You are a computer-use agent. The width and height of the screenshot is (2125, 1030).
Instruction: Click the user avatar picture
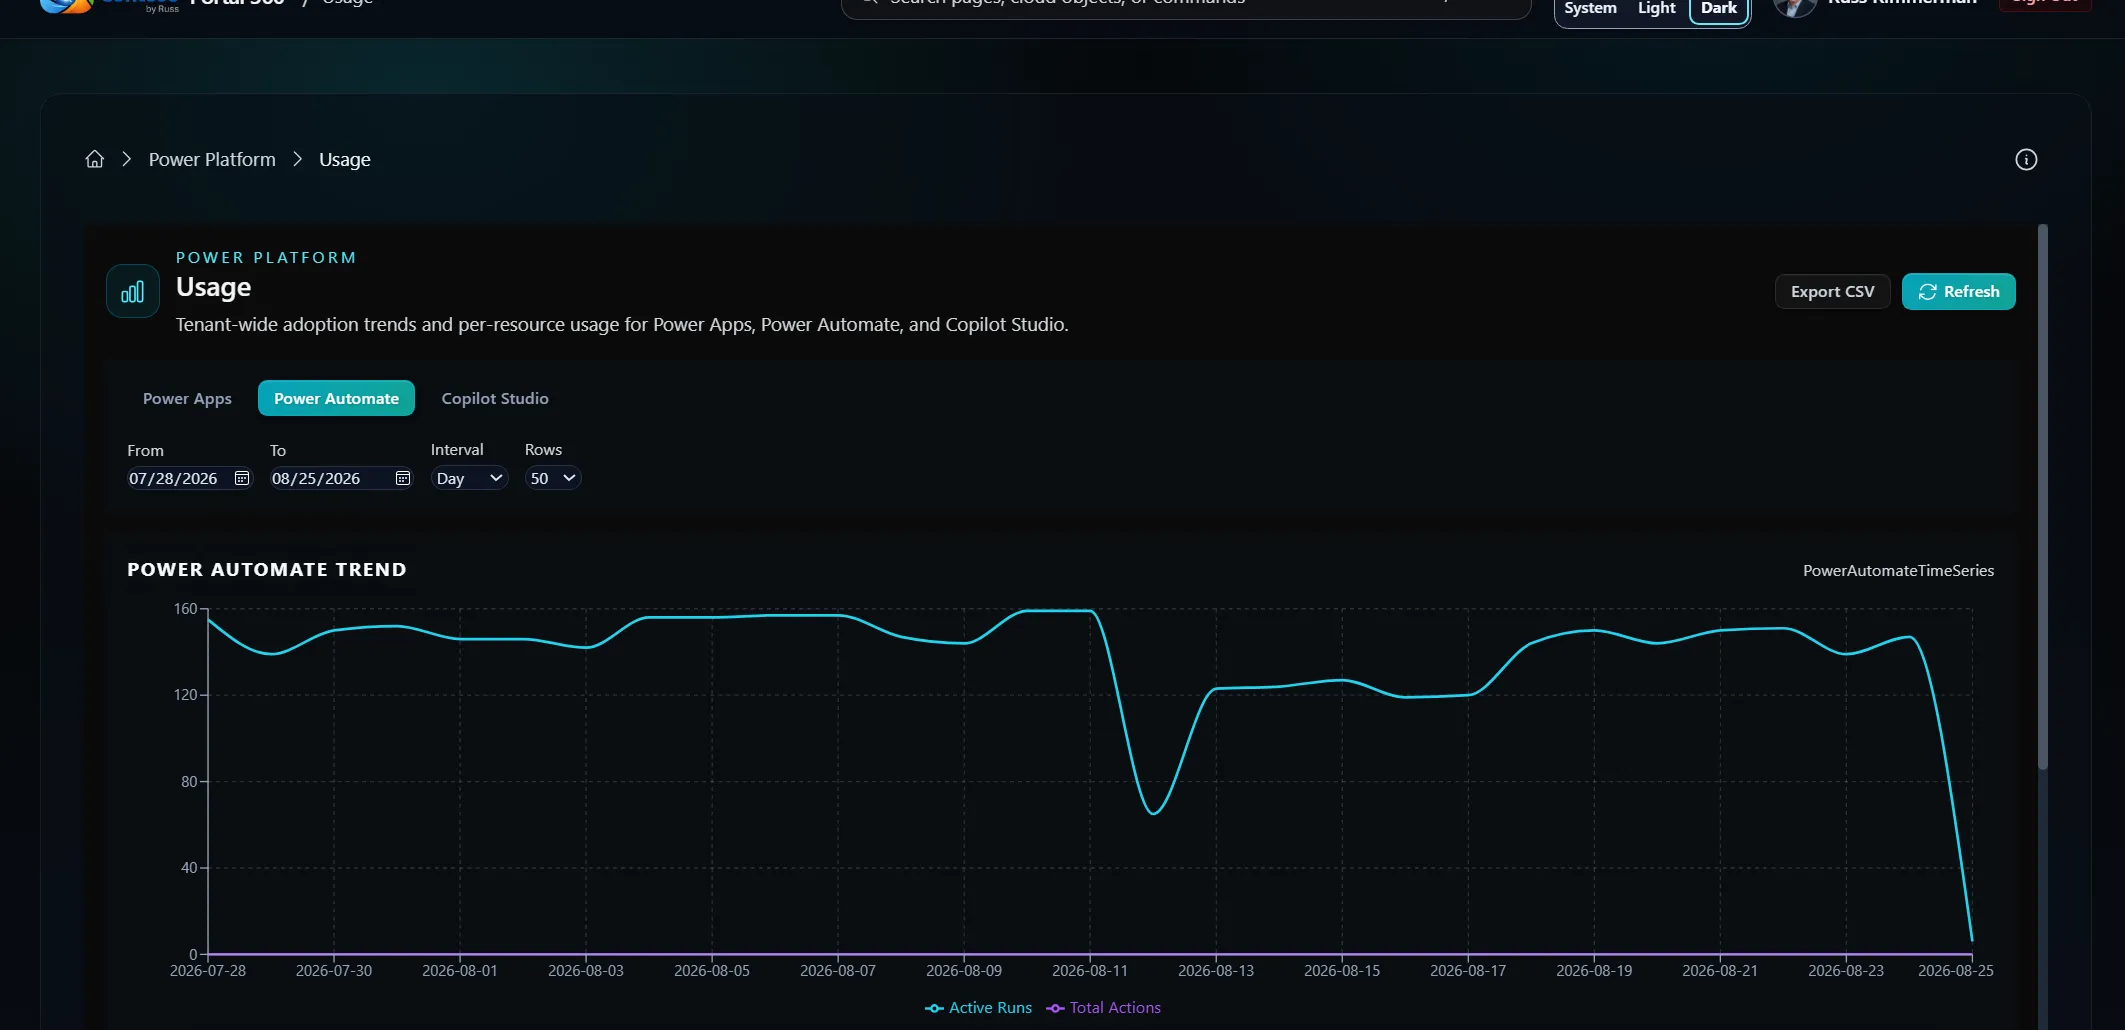[1795, 6]
